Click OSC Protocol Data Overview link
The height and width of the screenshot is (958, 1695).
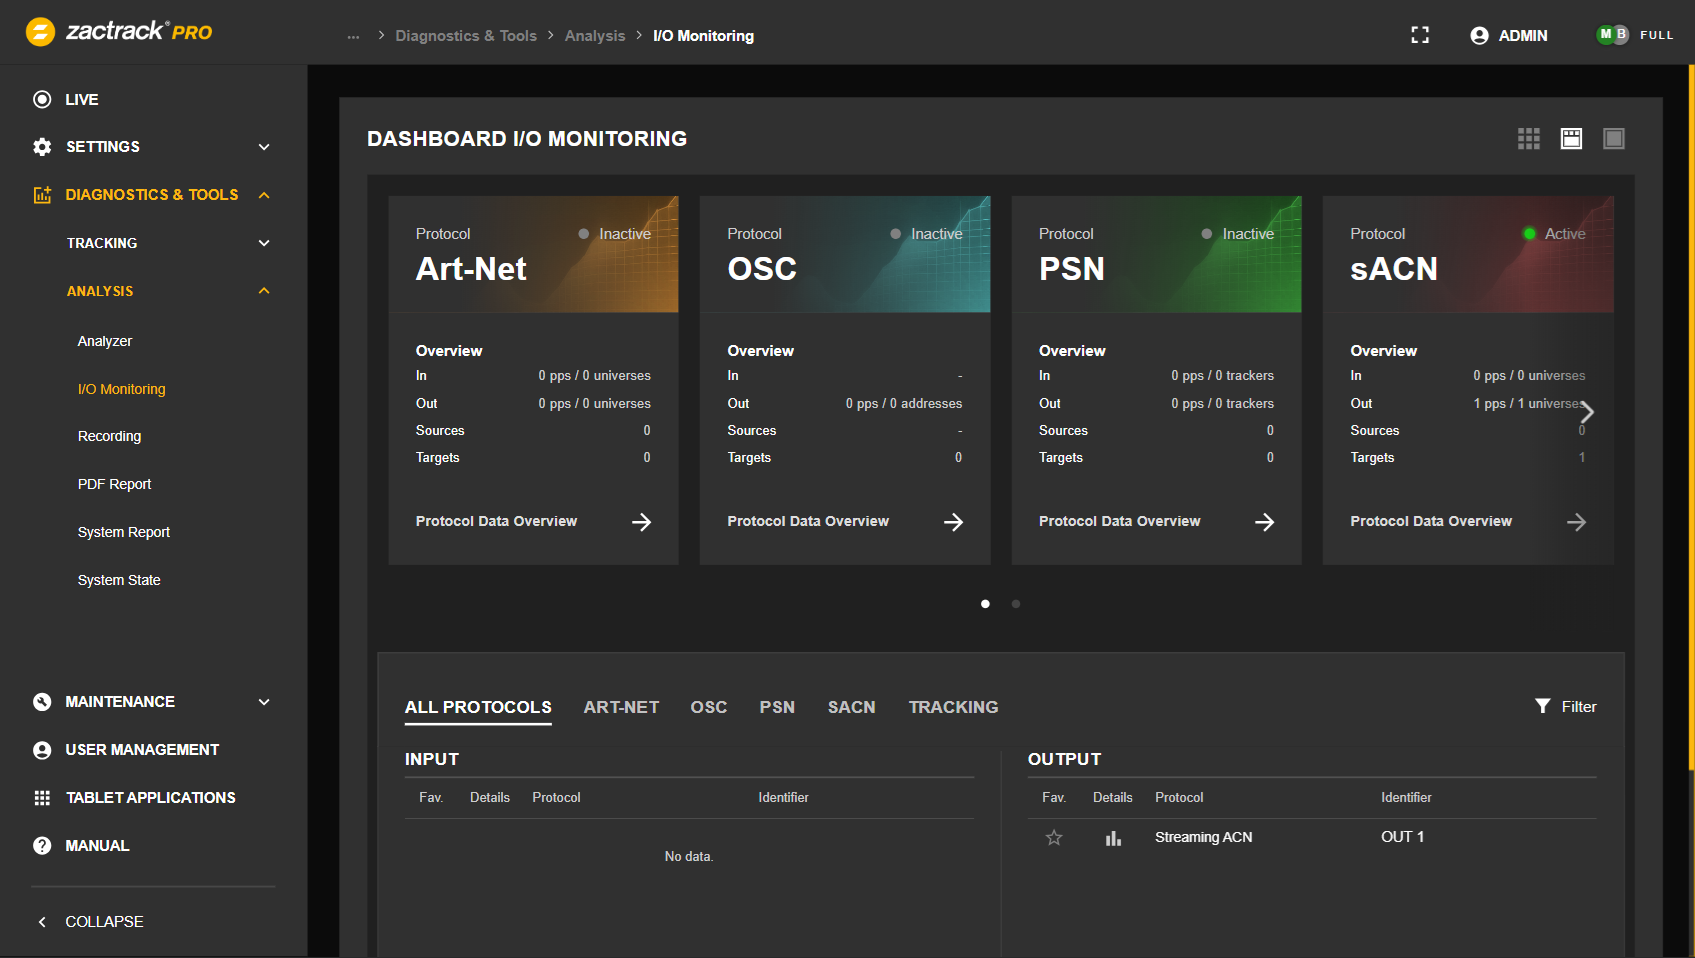click(x=808, y=521)
